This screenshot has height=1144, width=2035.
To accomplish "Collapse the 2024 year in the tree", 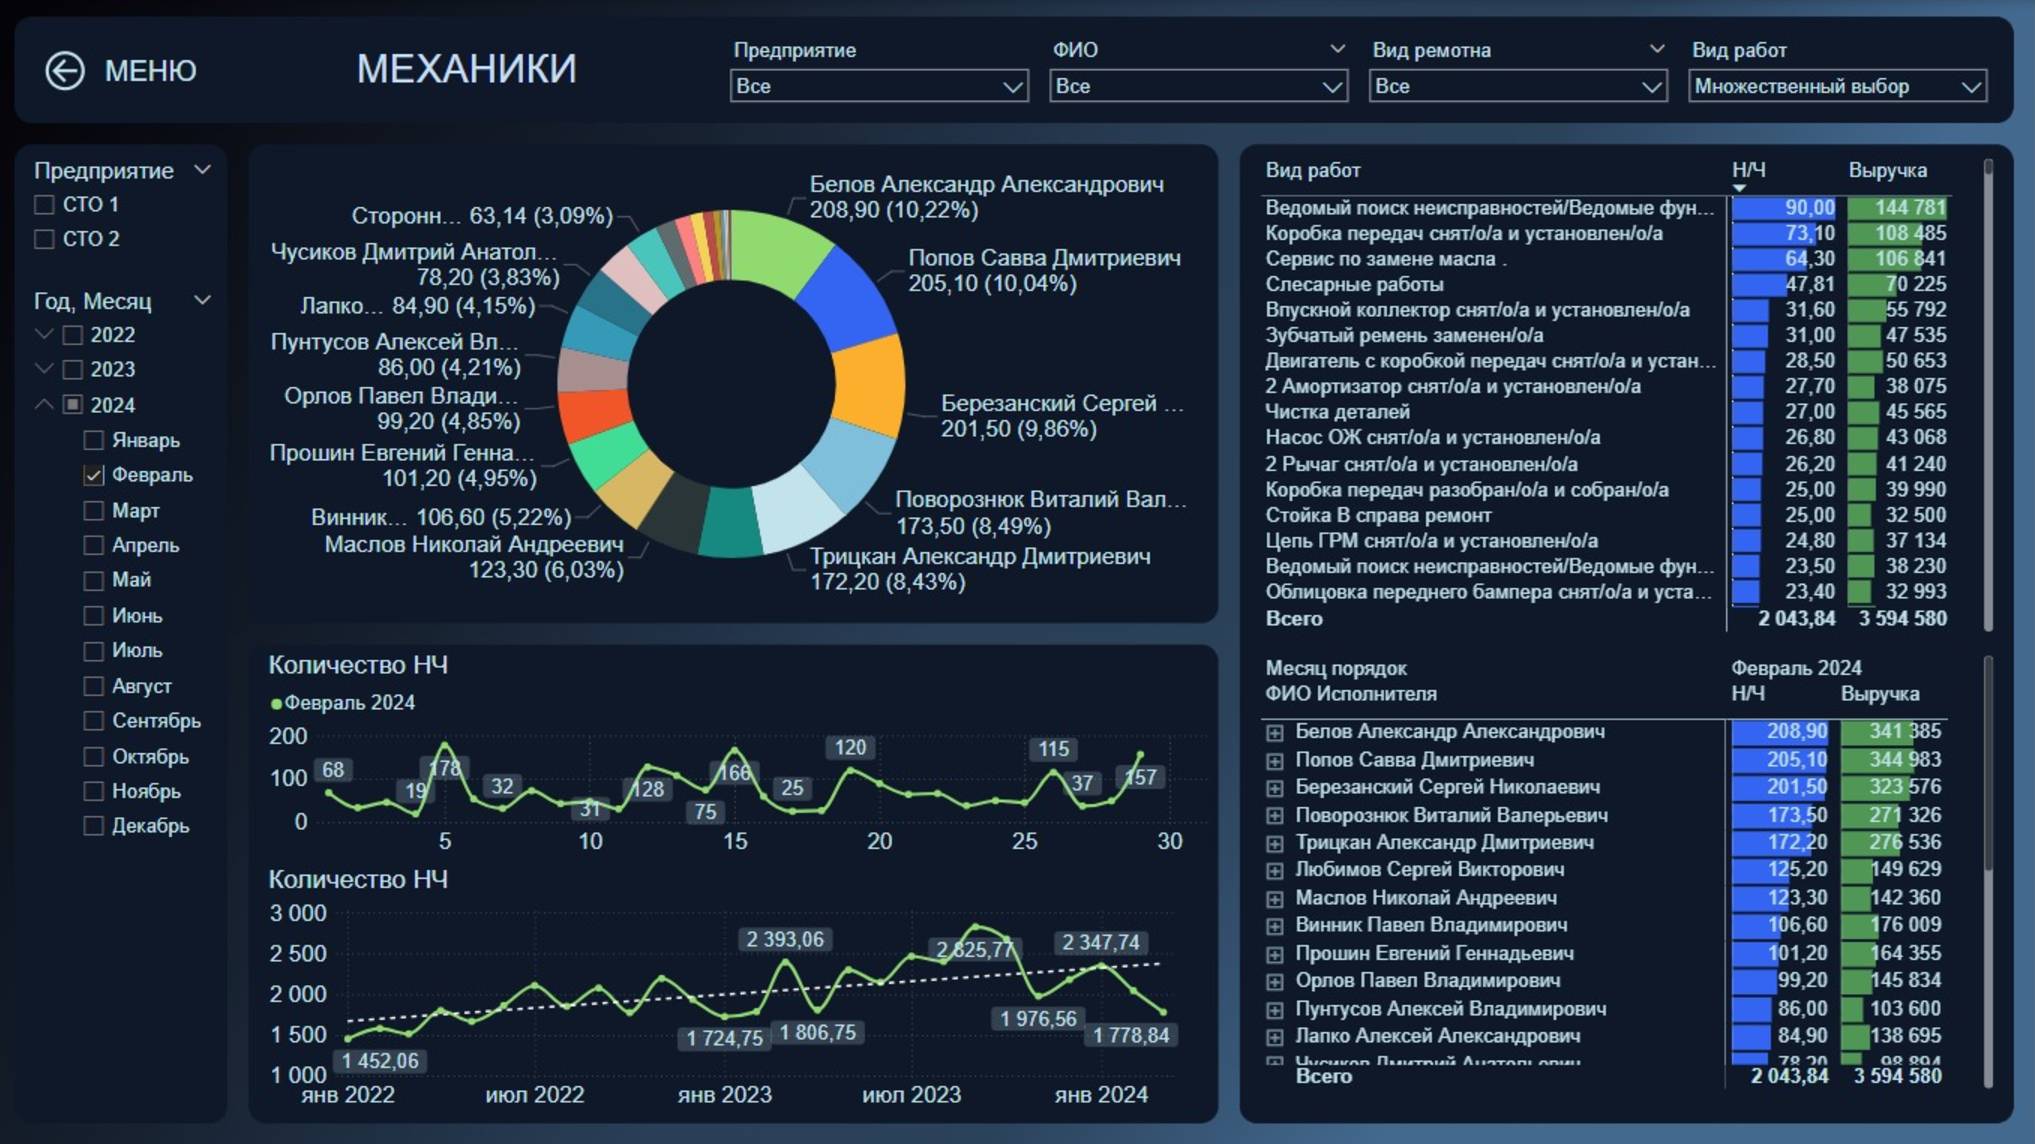I will [44, 405].
